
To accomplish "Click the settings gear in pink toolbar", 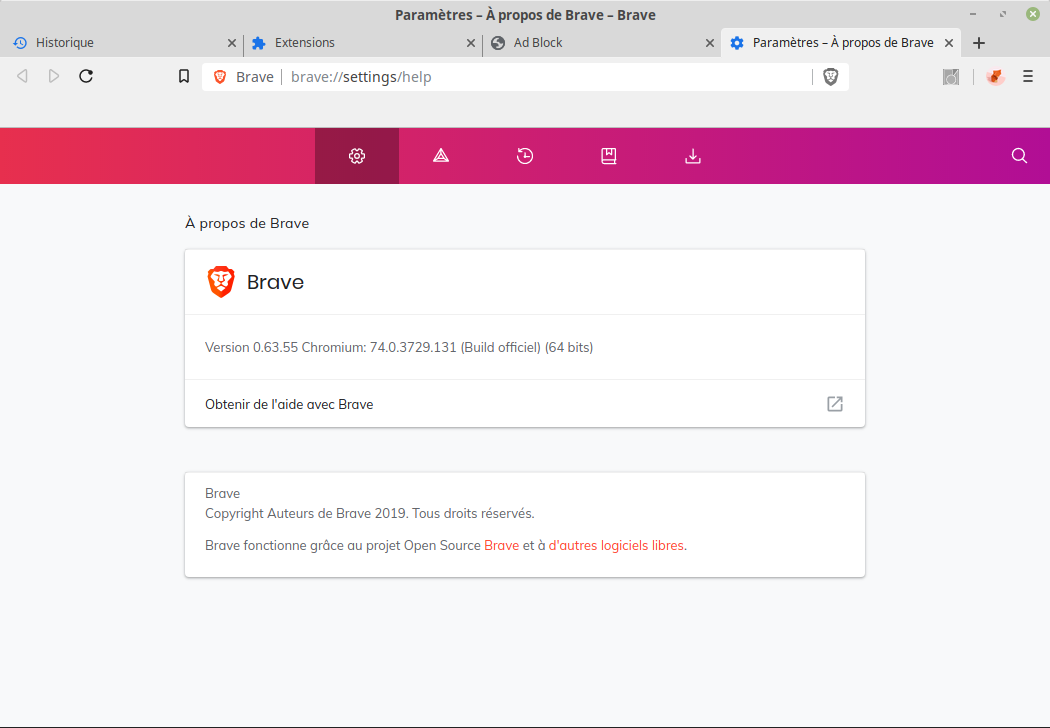I will (x=357, y=156).
